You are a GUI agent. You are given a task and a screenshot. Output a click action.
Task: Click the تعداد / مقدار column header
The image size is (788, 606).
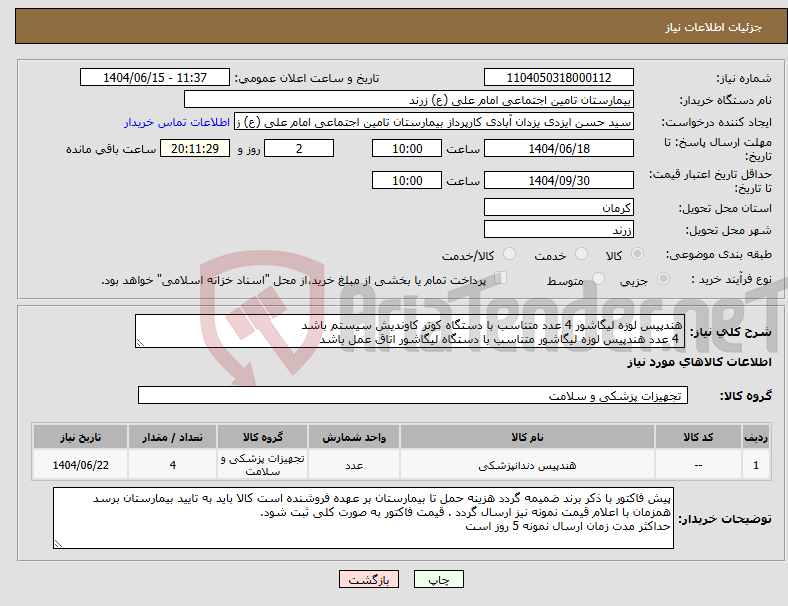click(x=172, y=437)
